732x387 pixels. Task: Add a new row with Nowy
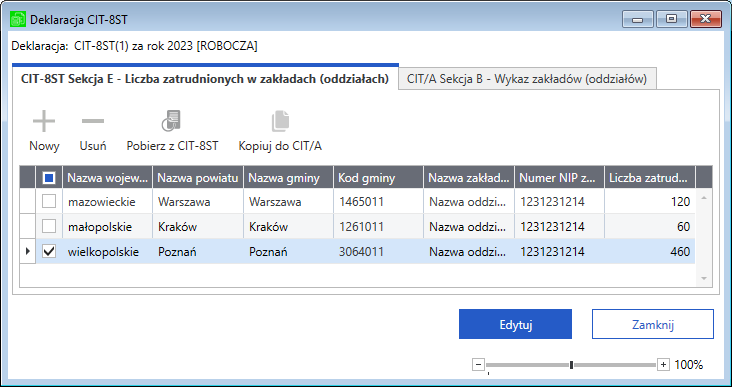coord(44,131)
